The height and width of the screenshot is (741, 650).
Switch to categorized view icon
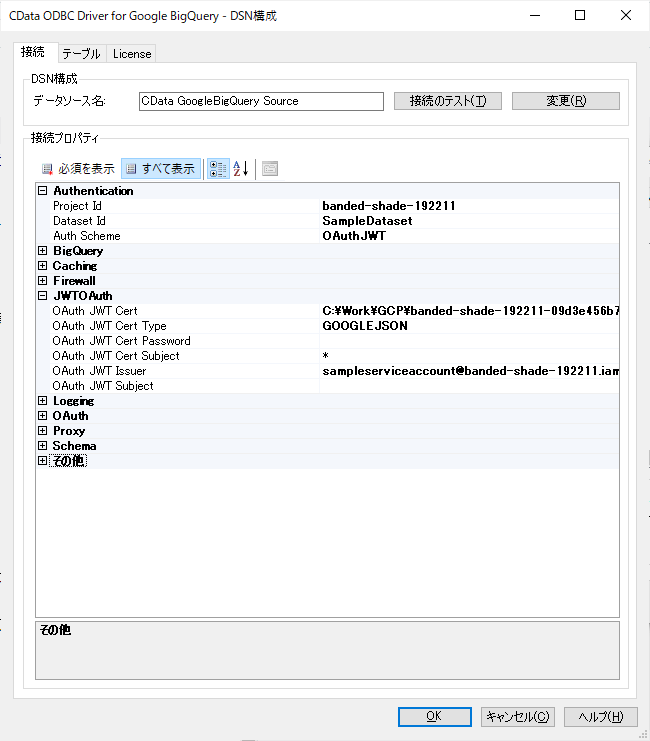pos(218,169)
